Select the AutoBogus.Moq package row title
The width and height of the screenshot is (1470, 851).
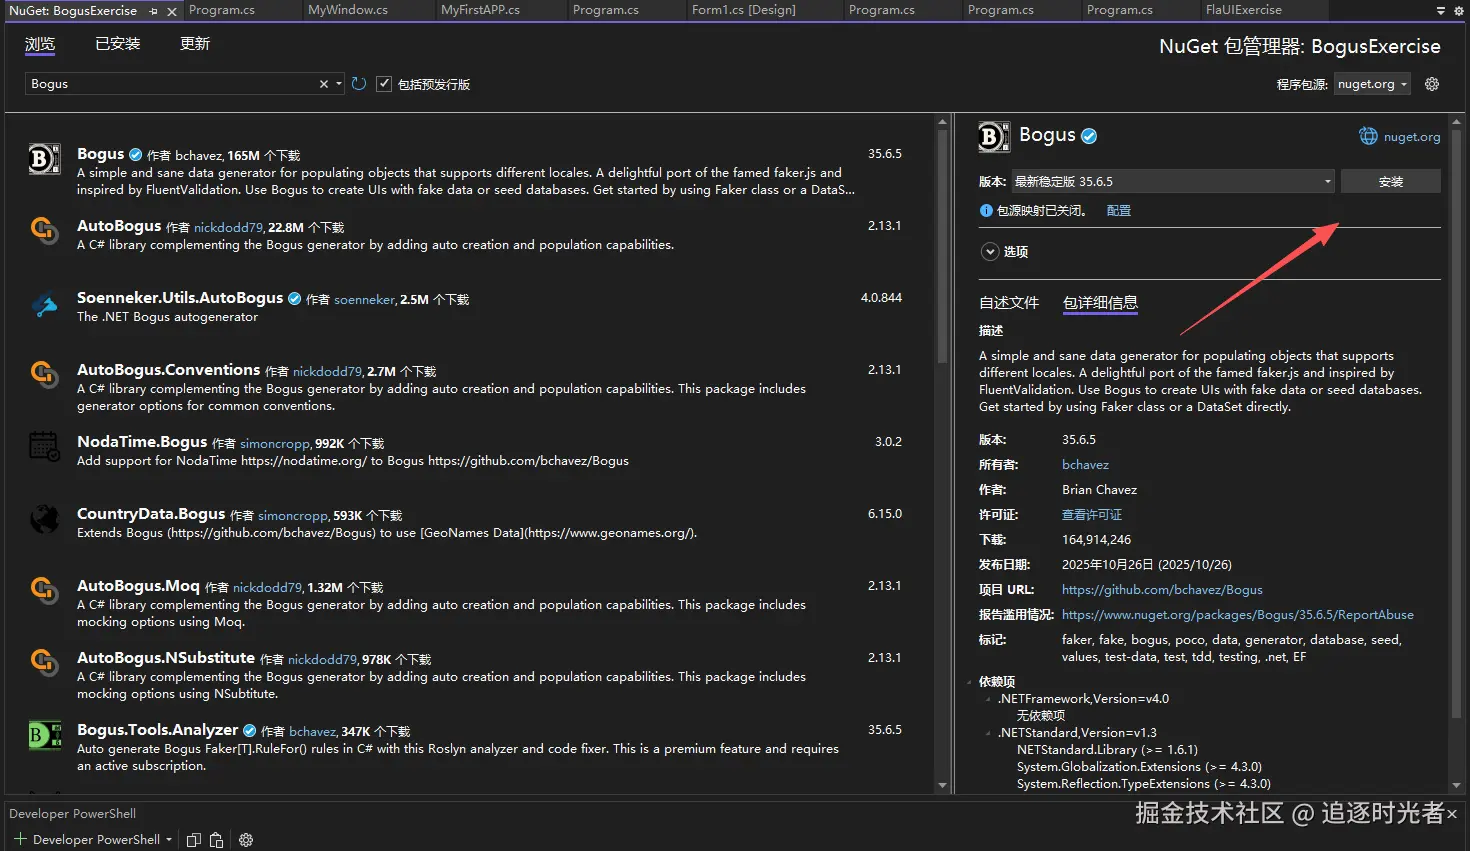coord(138,586)
